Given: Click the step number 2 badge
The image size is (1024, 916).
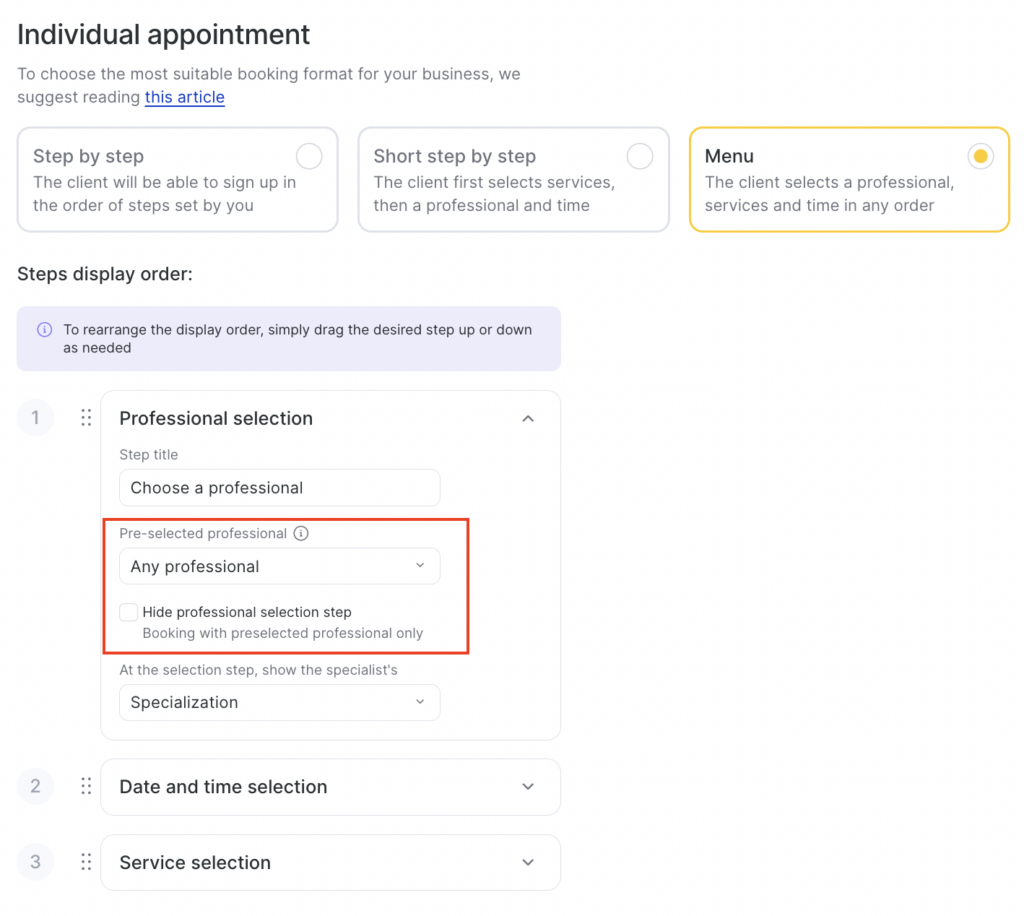Looking at the screenshot, I should coord(35,787).
